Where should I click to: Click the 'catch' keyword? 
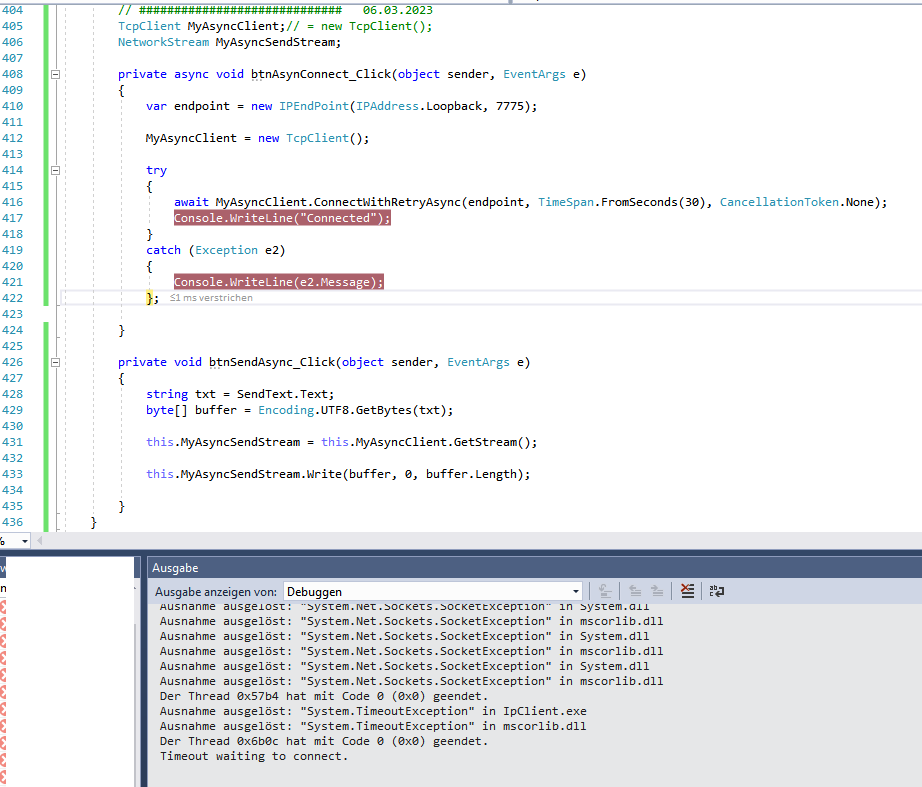coord(163,250)
